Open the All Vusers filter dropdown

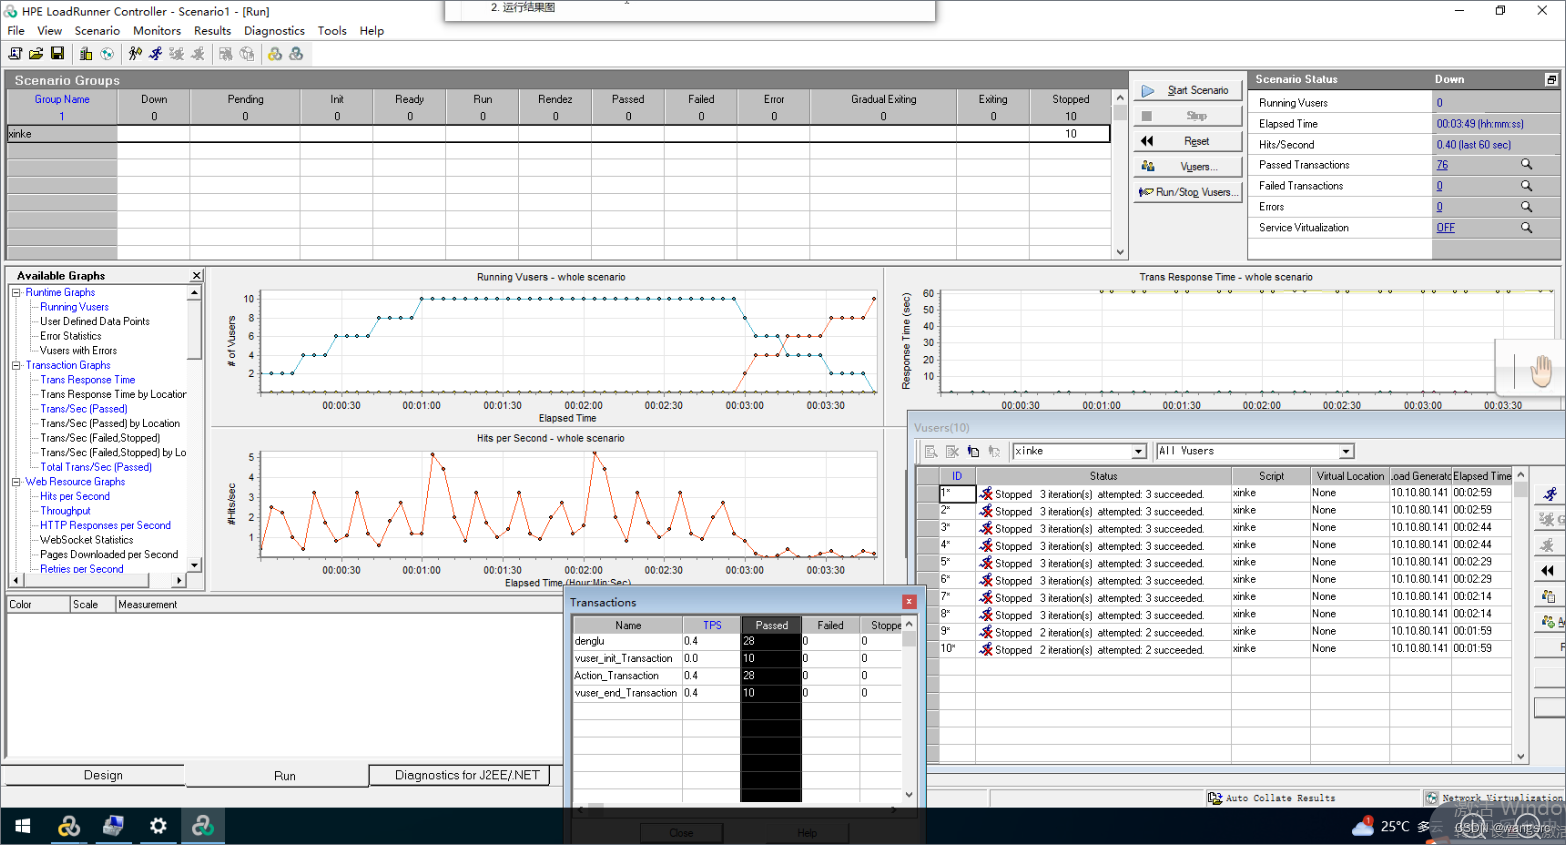coord(1346,452)
